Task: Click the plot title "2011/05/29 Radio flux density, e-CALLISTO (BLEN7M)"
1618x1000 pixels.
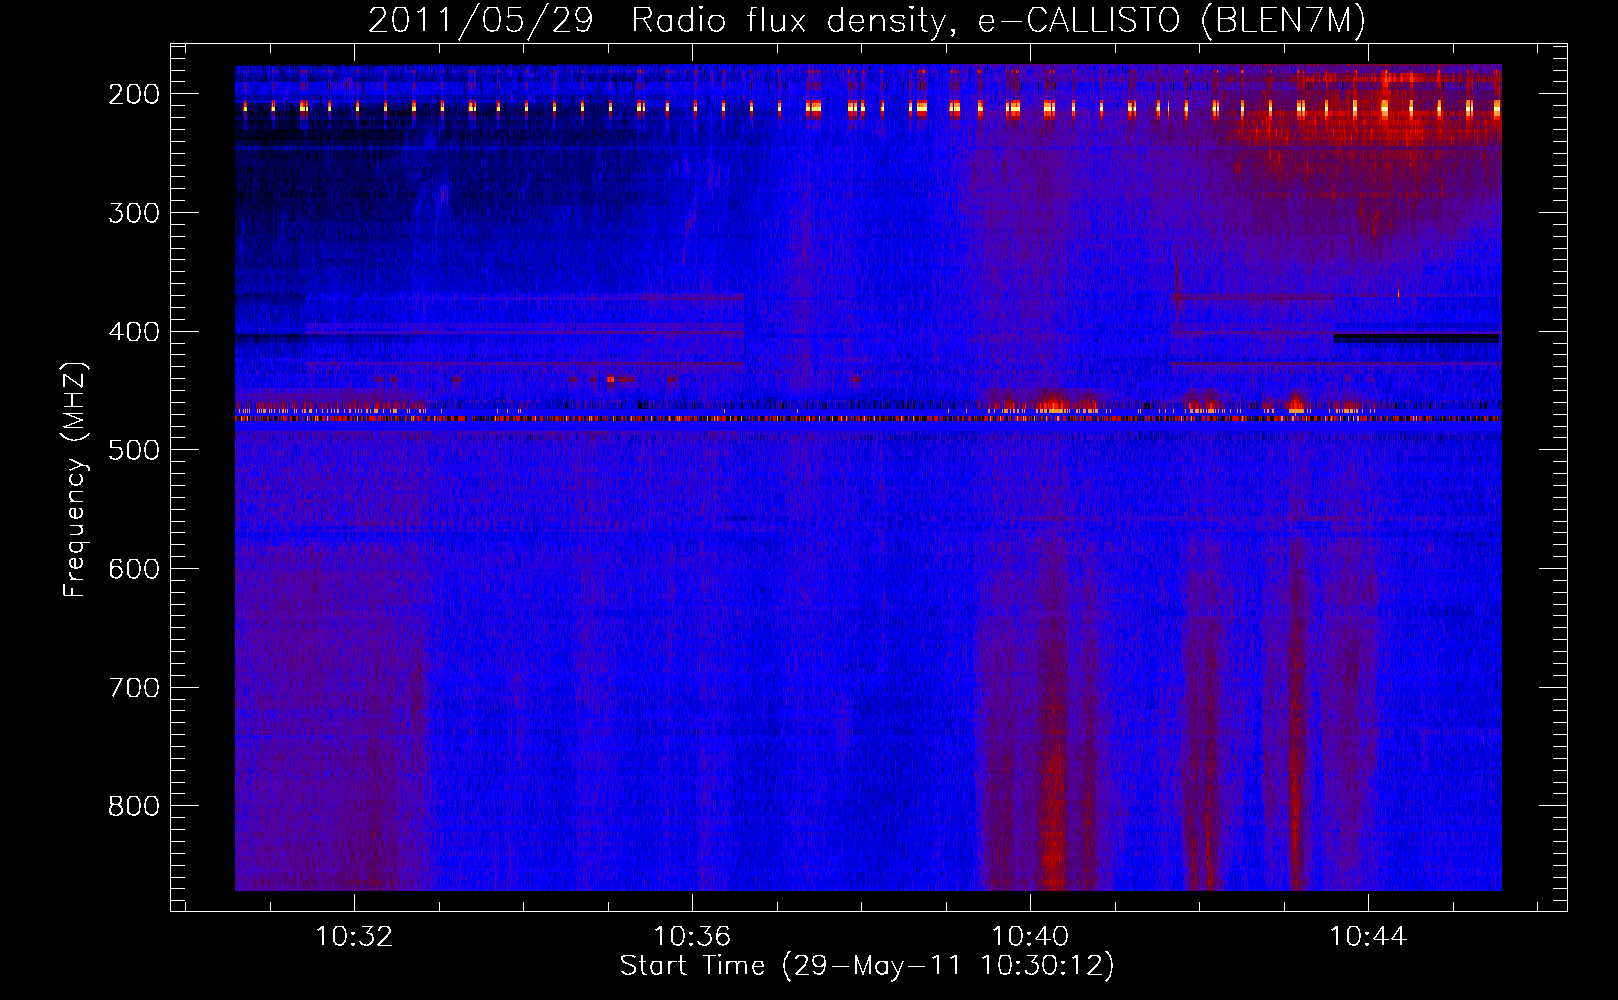Action: tap(867, 20)
